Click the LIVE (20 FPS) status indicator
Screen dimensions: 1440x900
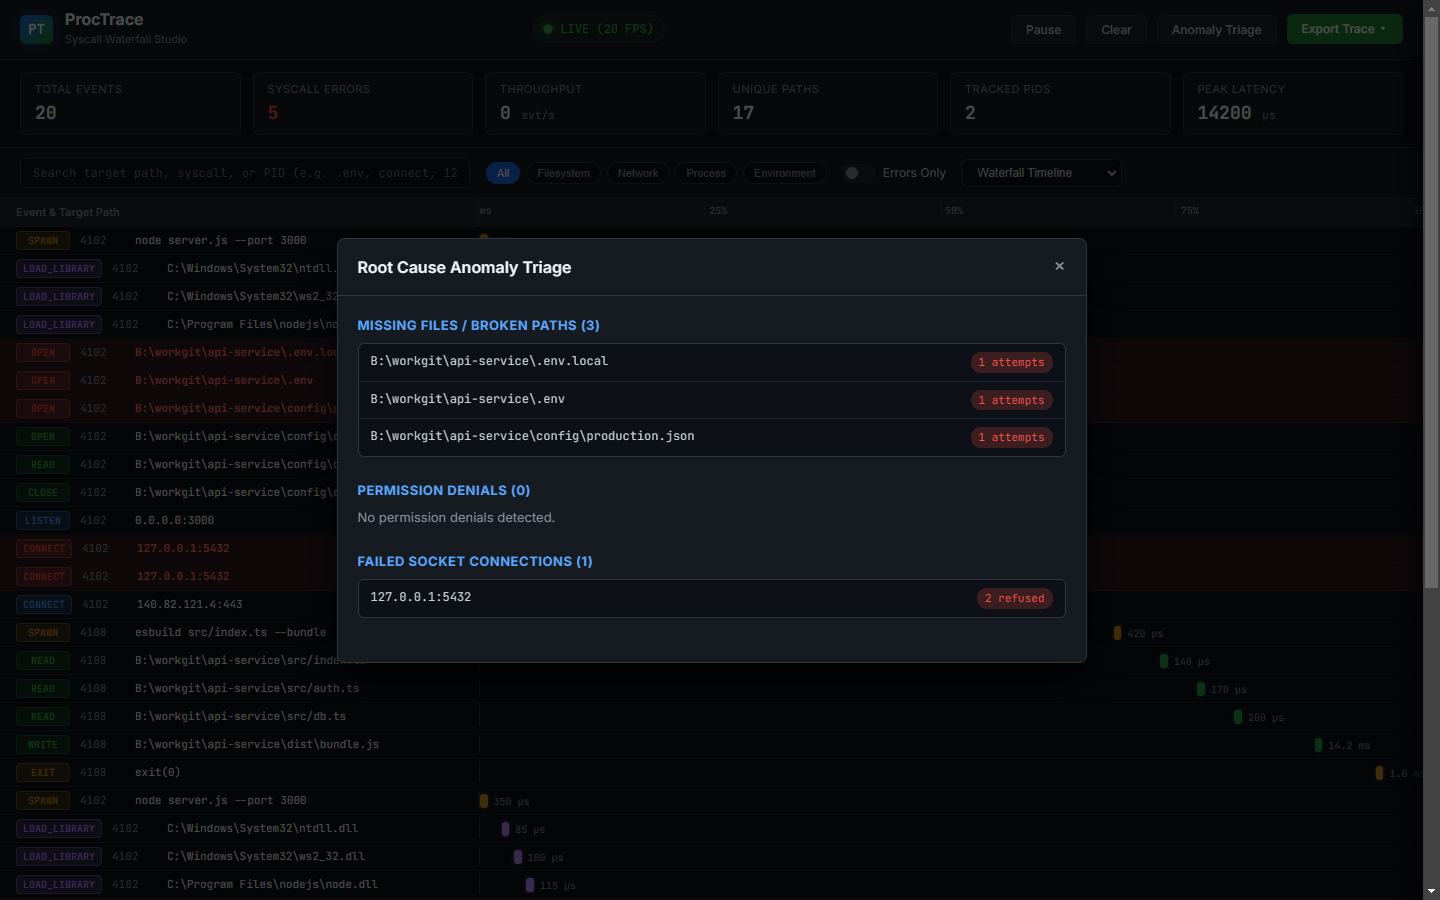[x=598, y=29]
